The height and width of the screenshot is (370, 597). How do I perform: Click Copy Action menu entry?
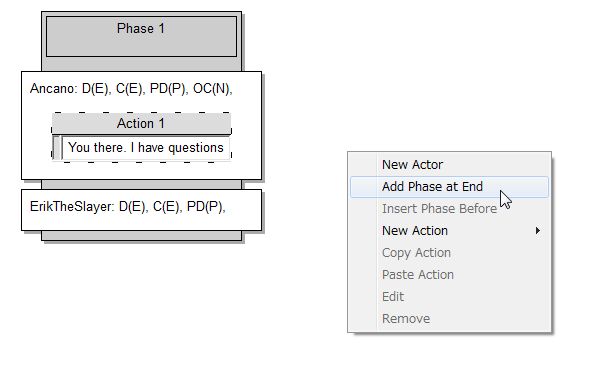(x=449, y=253)
